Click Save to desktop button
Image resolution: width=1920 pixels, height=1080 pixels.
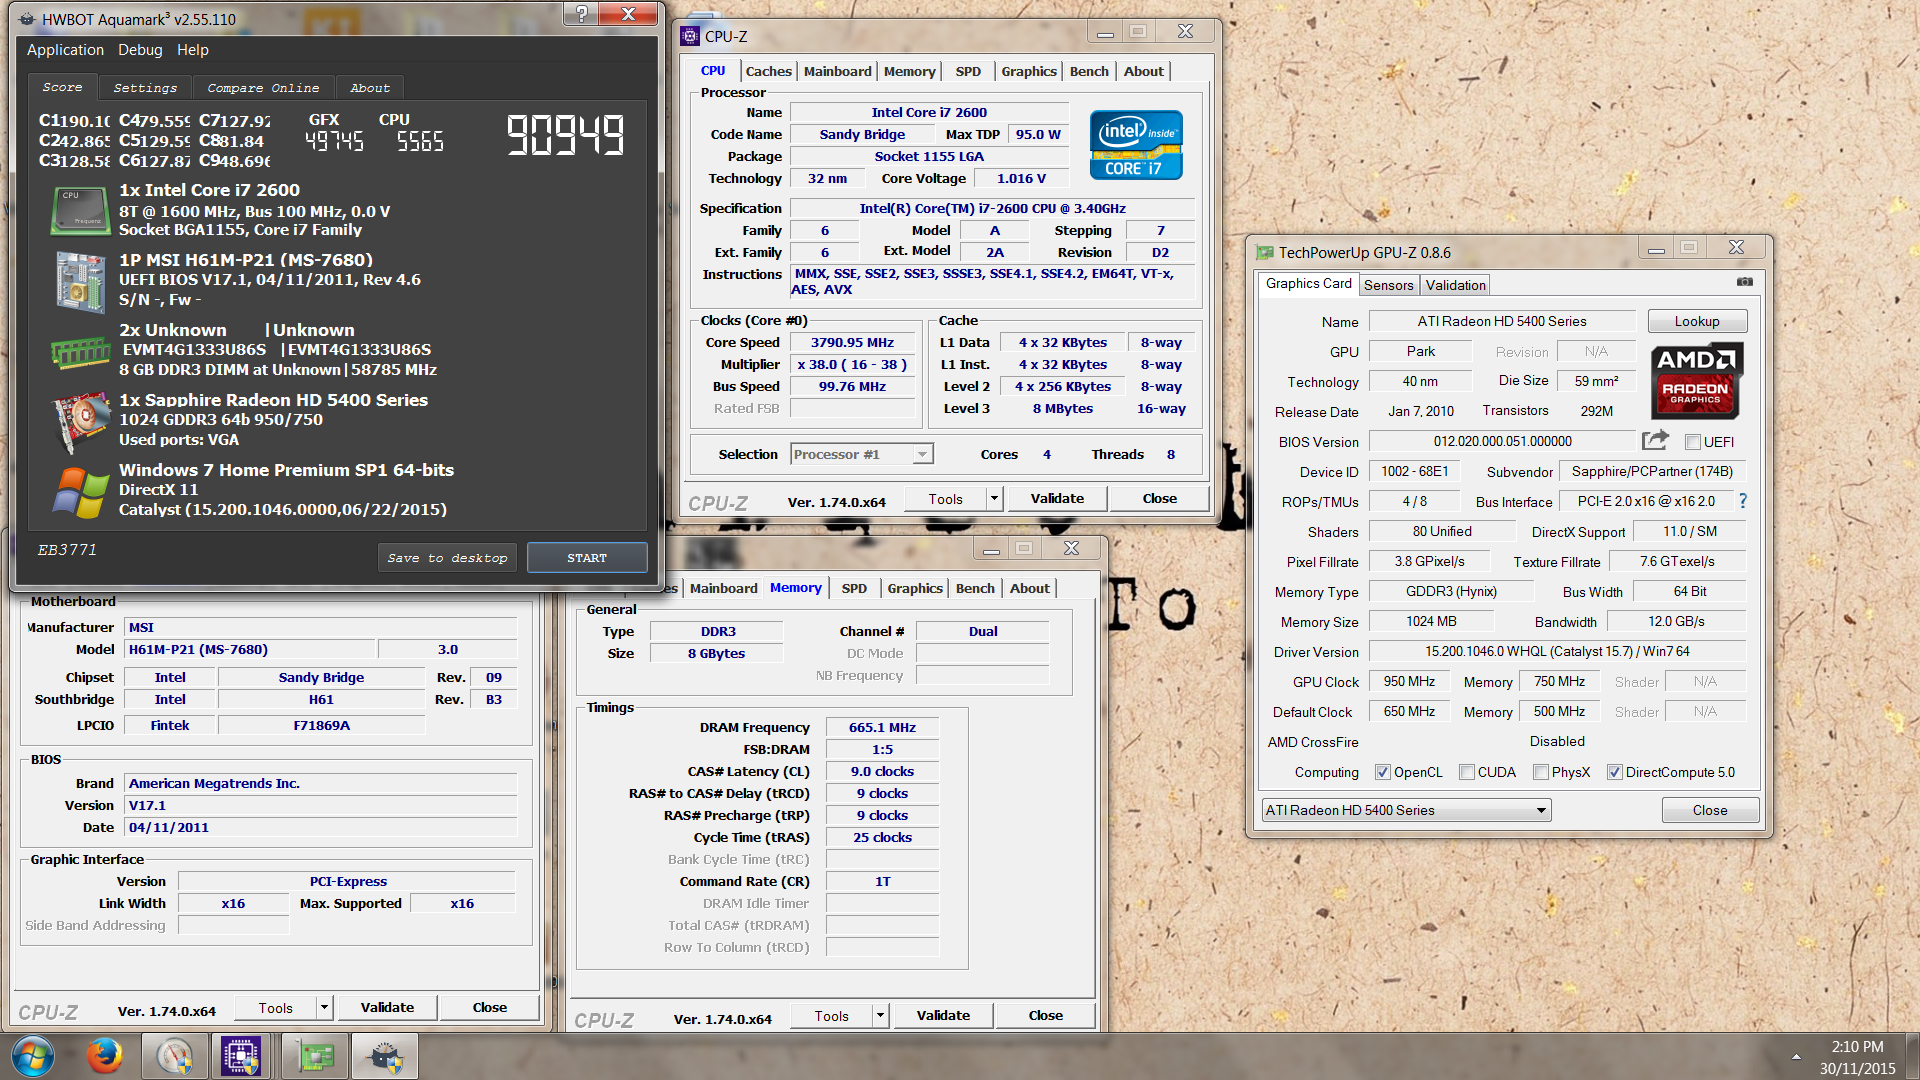tap(447, 558)
